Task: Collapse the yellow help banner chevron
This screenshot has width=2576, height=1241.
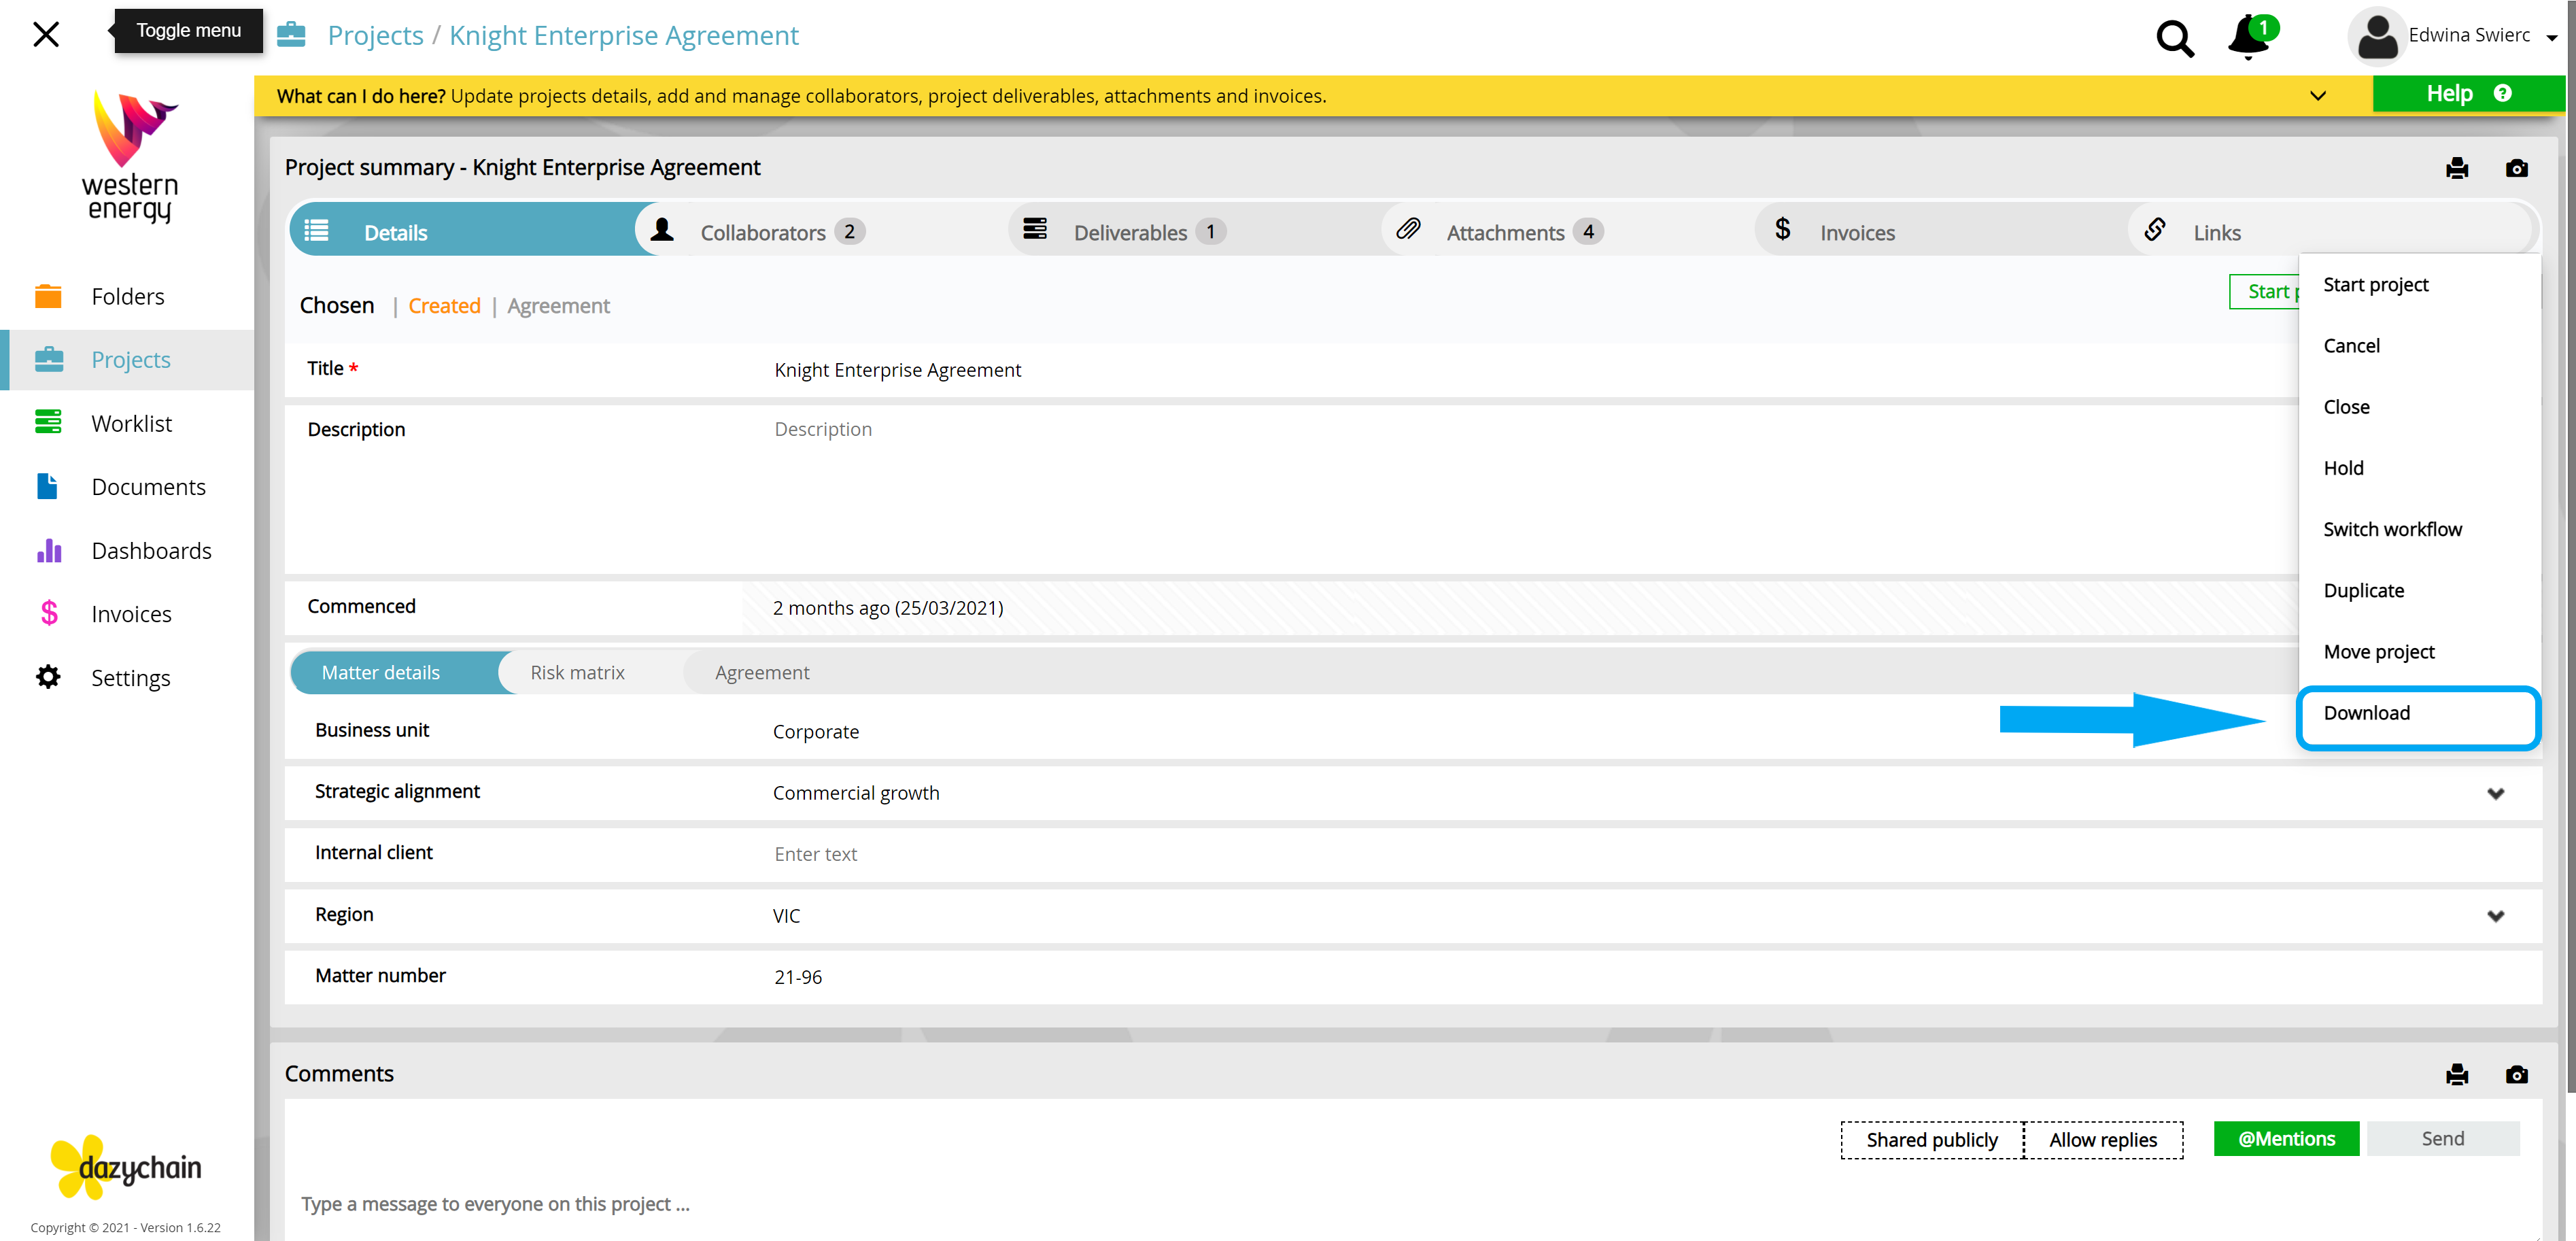Action: coord(2317,96)
